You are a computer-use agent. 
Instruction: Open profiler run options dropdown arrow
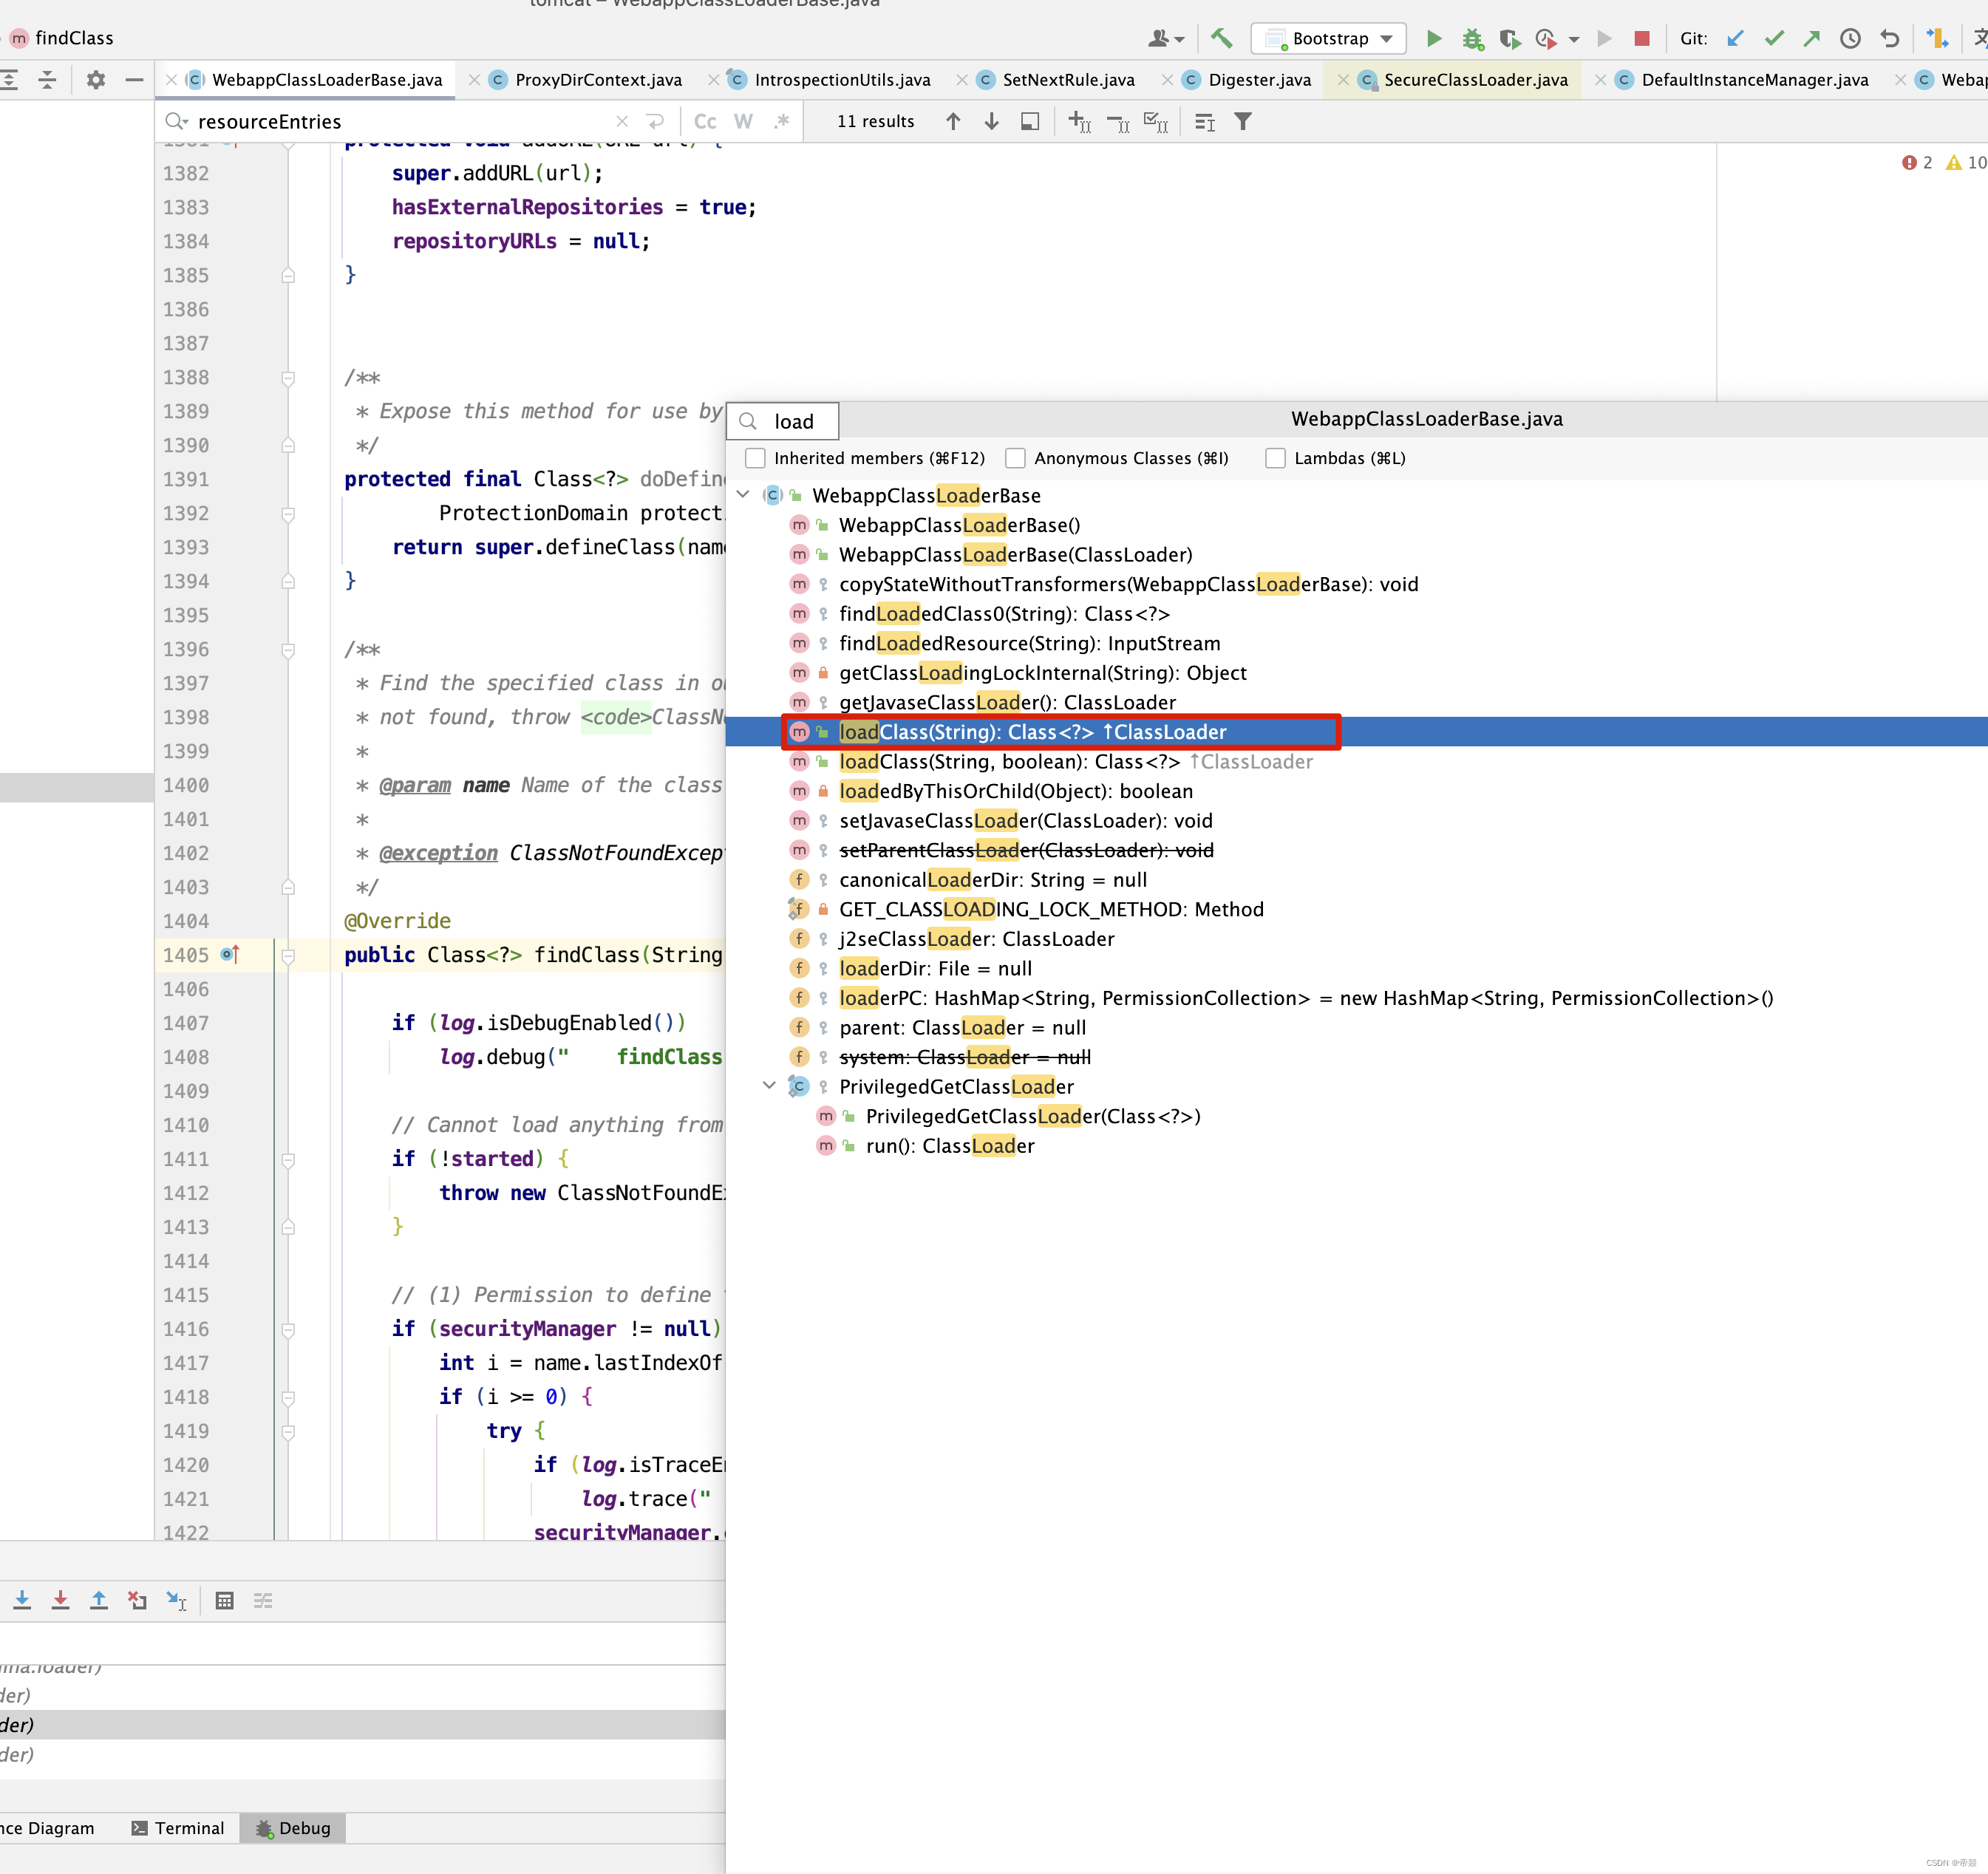click(1574, 39)
